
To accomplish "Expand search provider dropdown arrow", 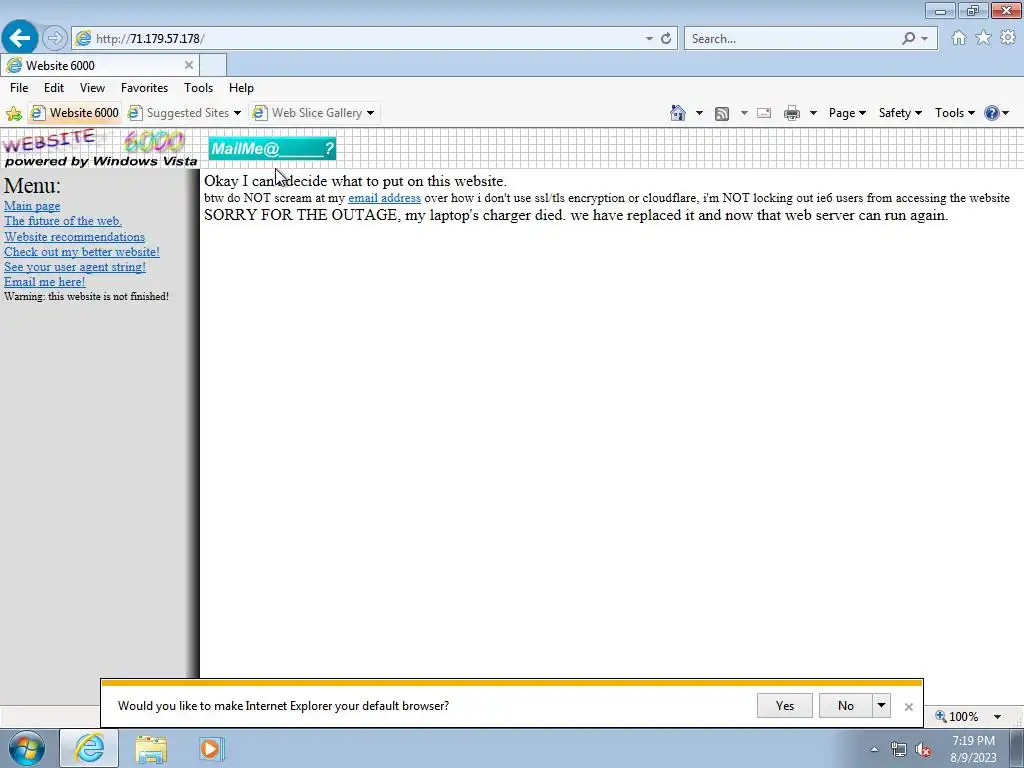I will tap(924, 39).
